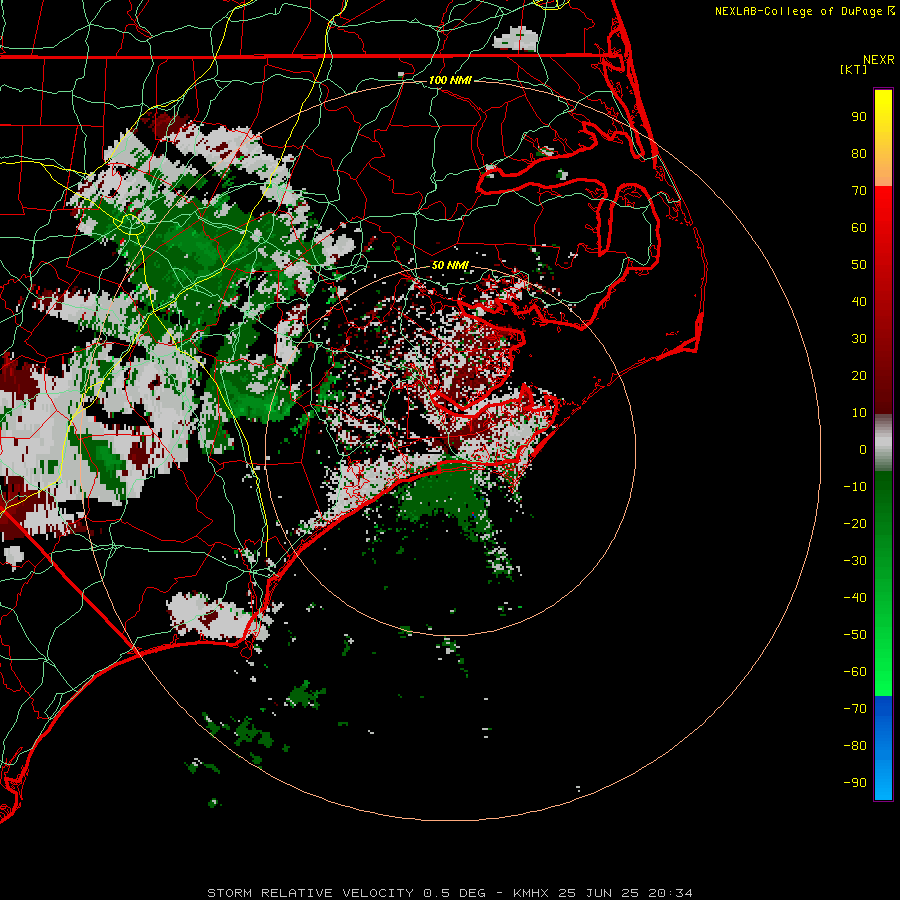Click the 10 value on velocity scale
900x900 pixels.
click(x=859, y=413)
